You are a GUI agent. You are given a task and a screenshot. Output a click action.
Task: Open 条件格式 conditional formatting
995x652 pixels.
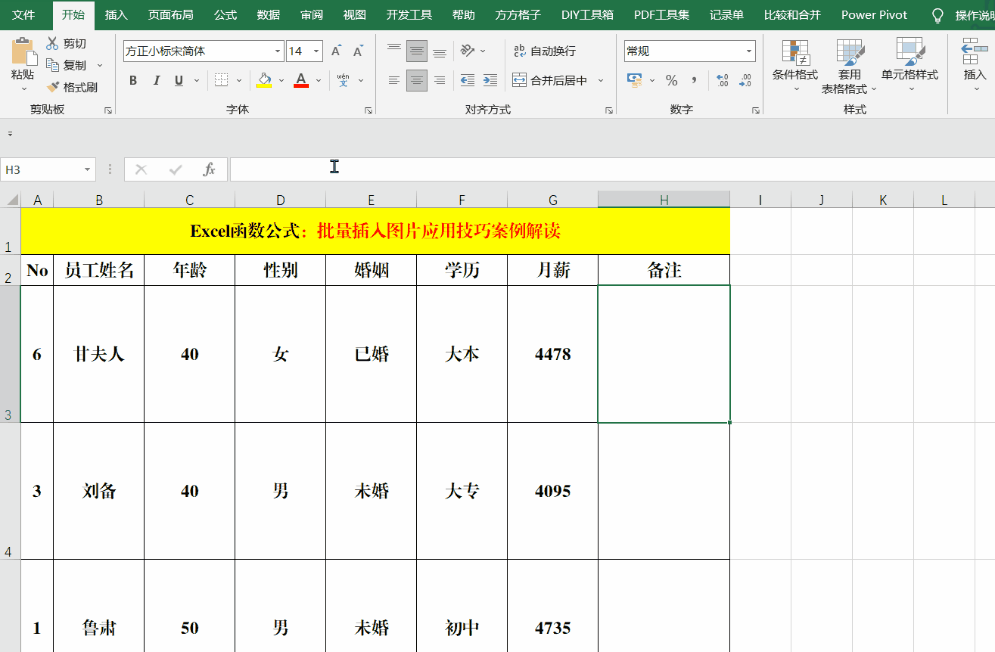point(794,65)
